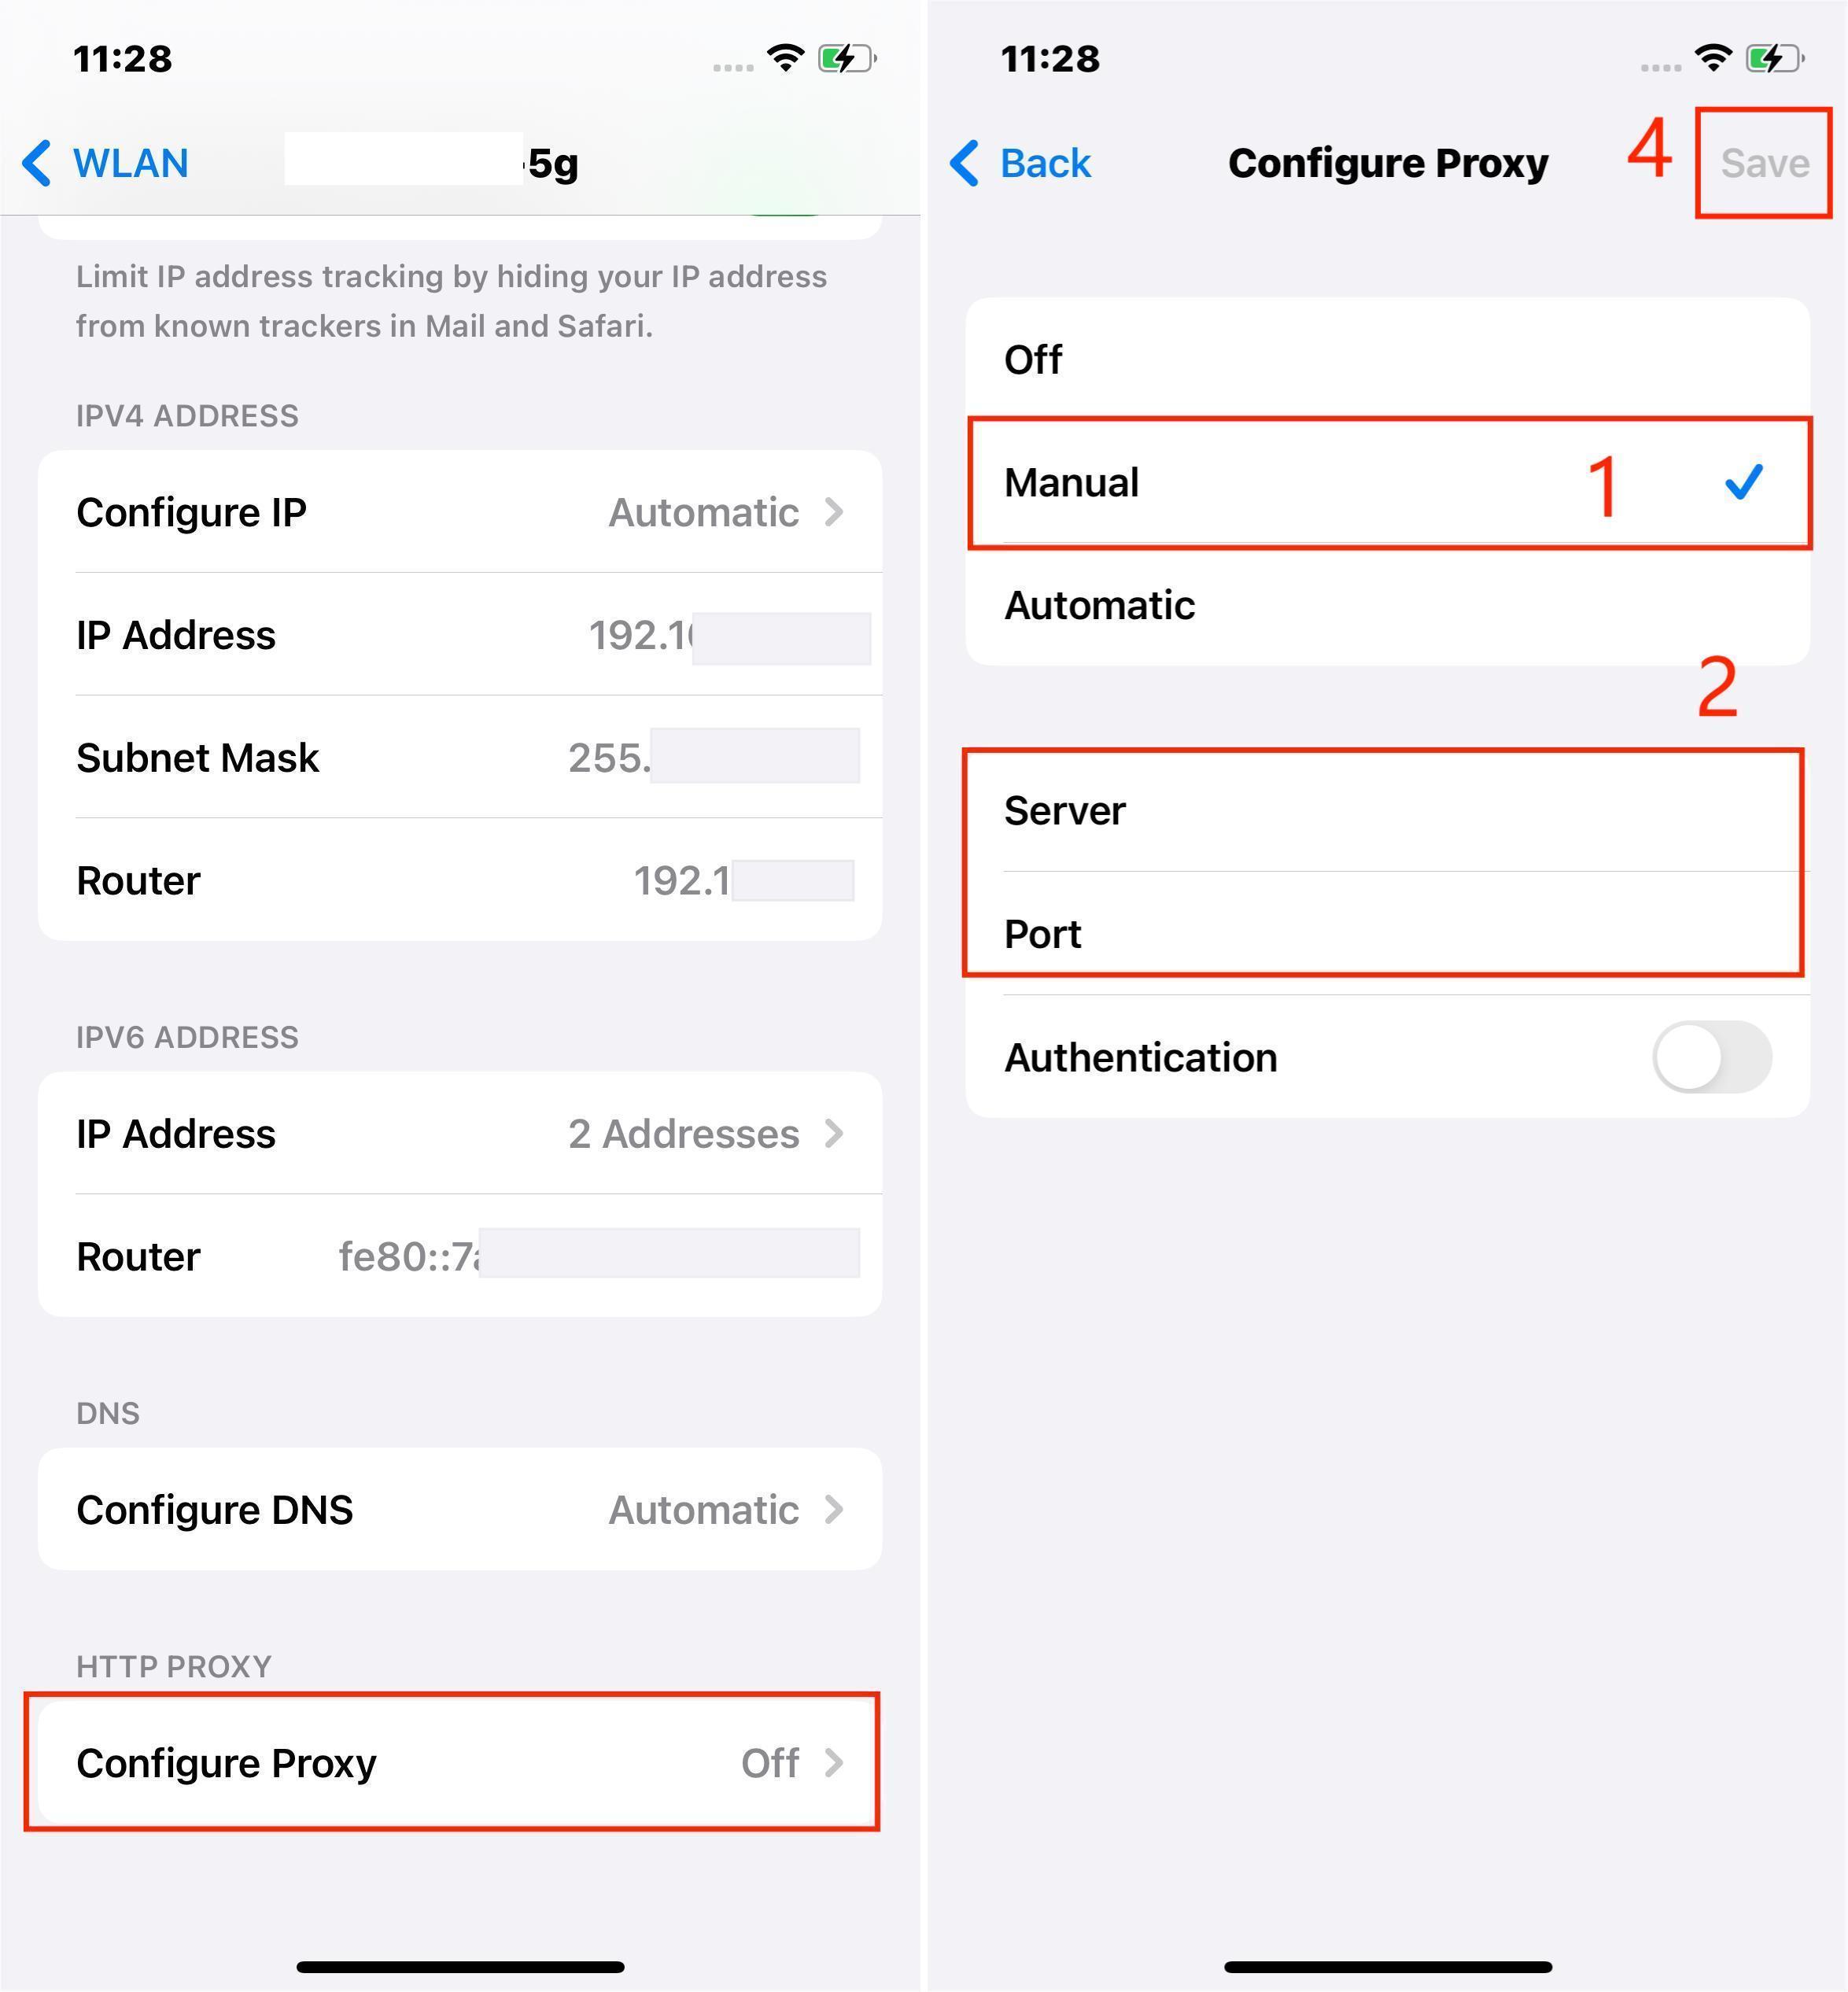
Task: Select Manual proxy configuration option
Action: click(x=1385, y=481)
